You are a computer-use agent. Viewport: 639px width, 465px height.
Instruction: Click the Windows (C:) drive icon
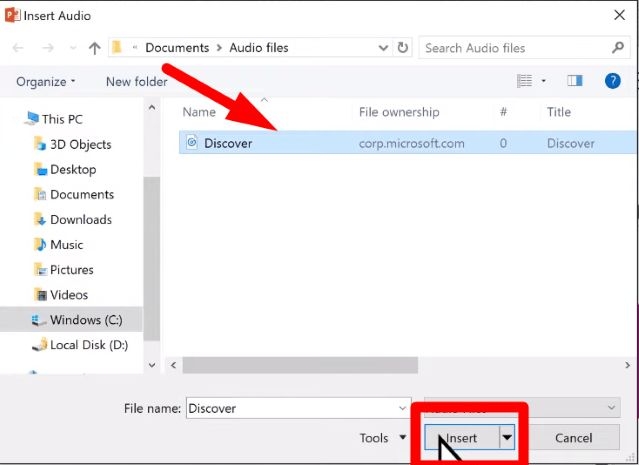[39, 320]
